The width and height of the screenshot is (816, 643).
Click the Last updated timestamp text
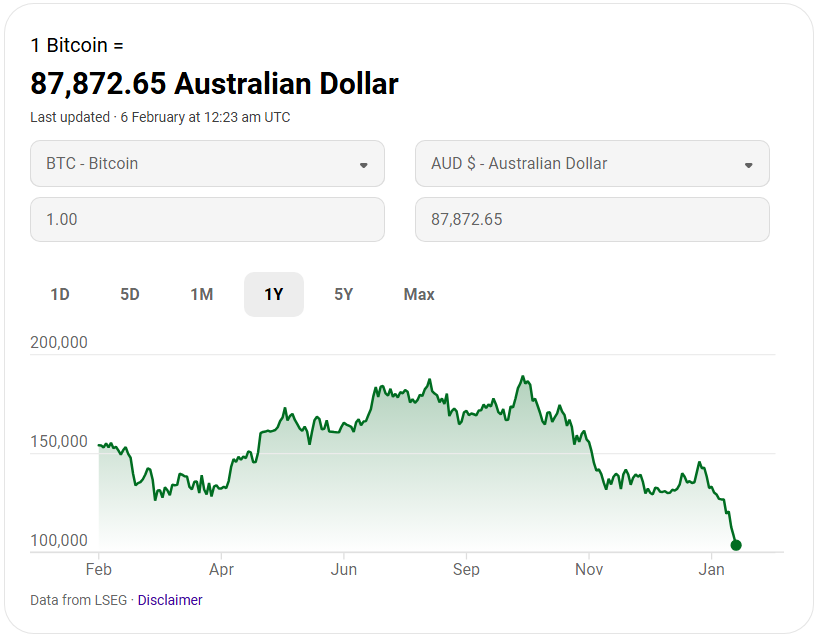pos(160,117)
